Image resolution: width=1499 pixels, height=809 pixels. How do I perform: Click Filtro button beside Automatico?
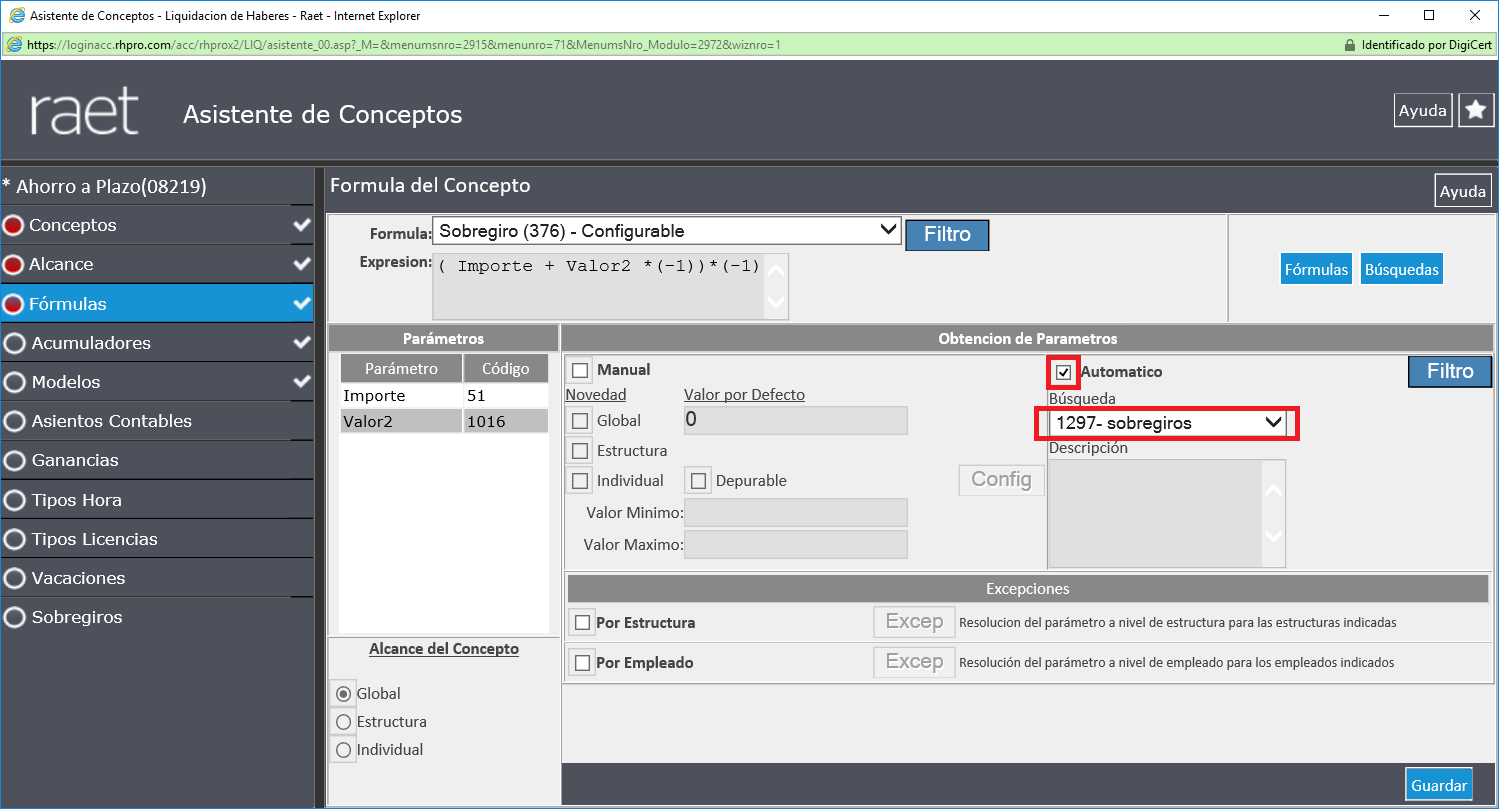(1450, 372)
